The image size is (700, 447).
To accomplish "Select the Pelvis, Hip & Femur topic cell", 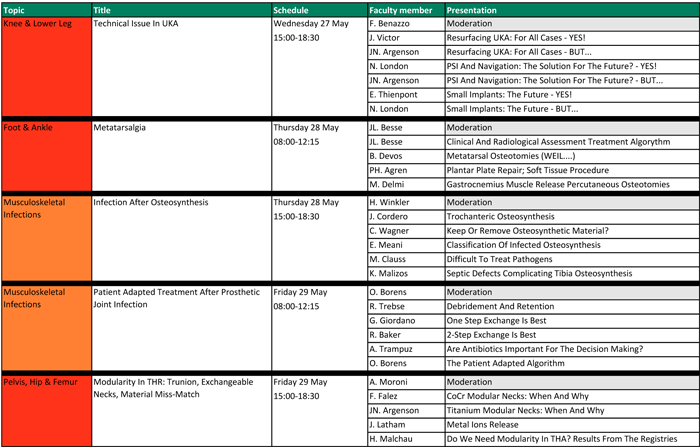I will (x=47, y=410).
